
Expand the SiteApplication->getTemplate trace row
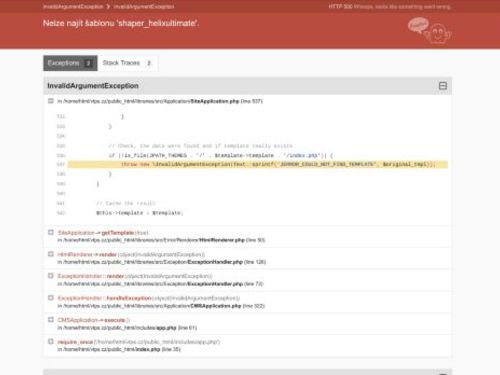tap(51, 232)
